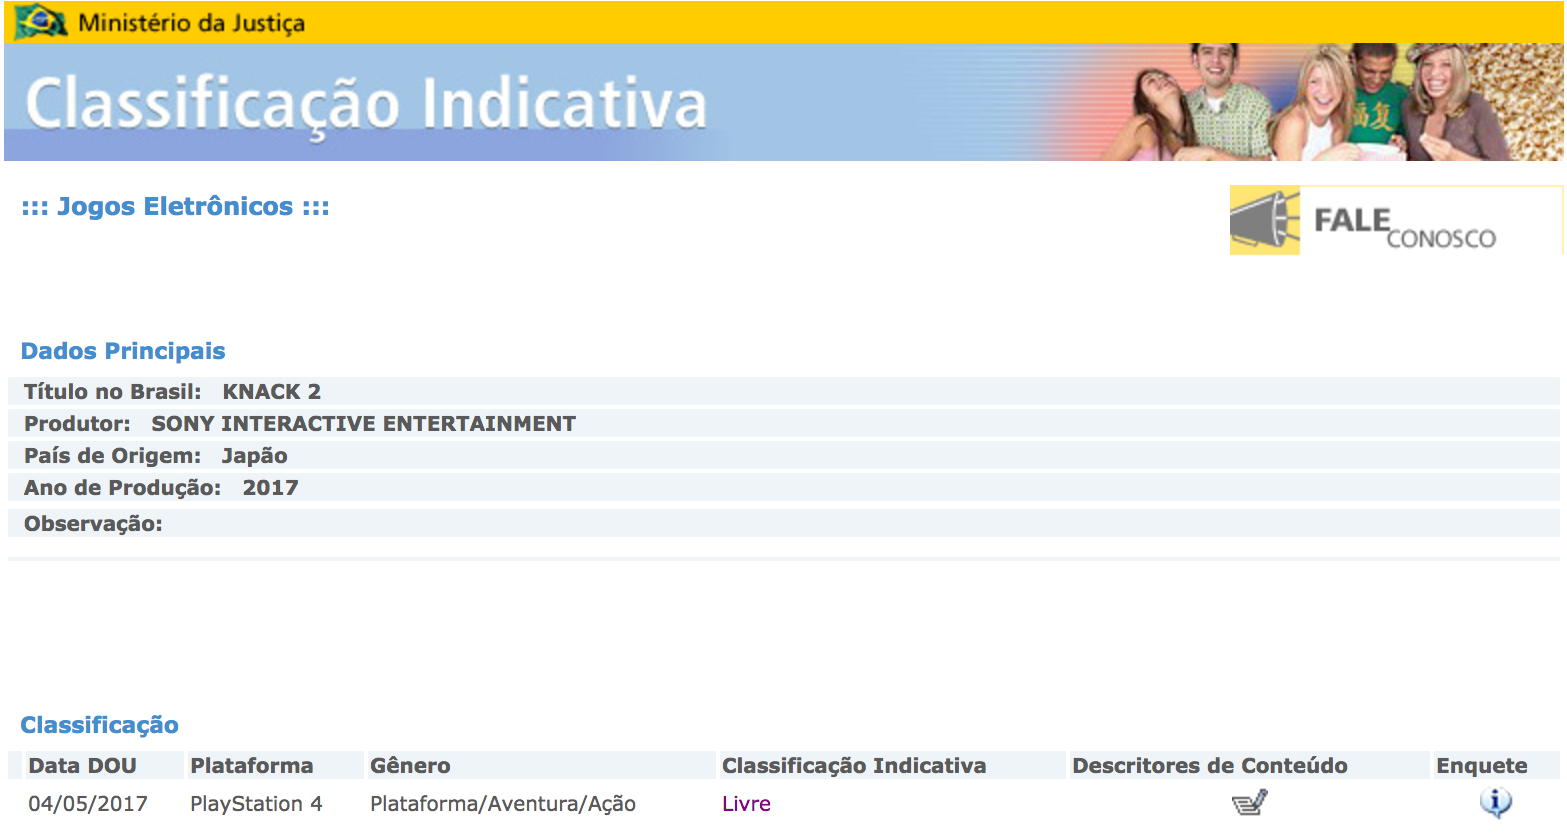The image size is (1567, 838).
Task: Click the Classificação section heading
Action: (99, 725)
